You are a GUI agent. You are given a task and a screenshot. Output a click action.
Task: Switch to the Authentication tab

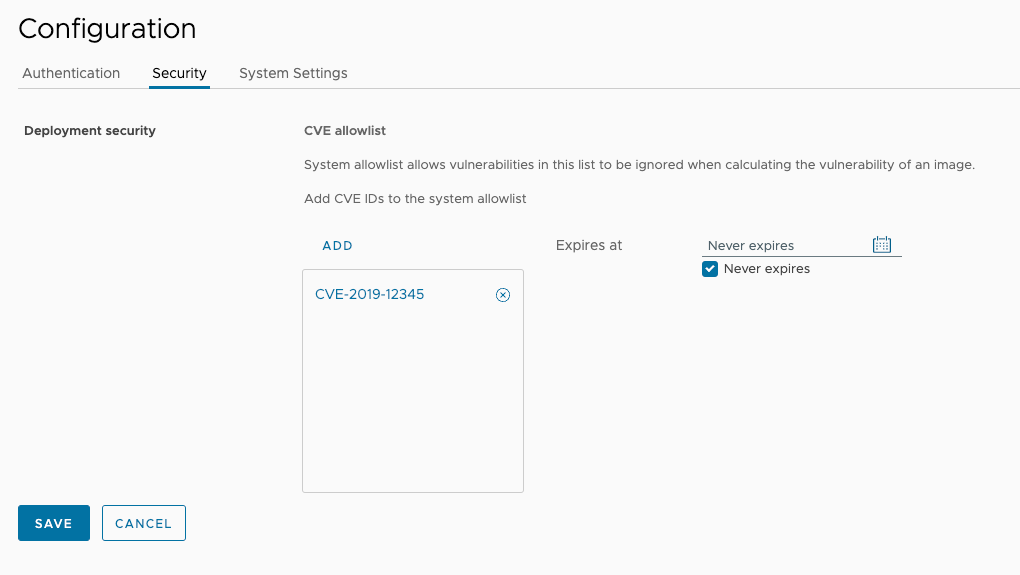71,73
